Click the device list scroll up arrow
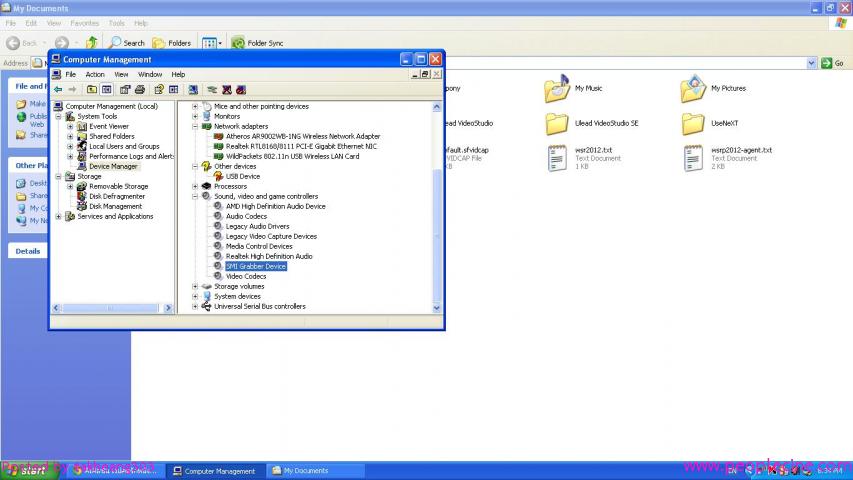 point(436,107)
